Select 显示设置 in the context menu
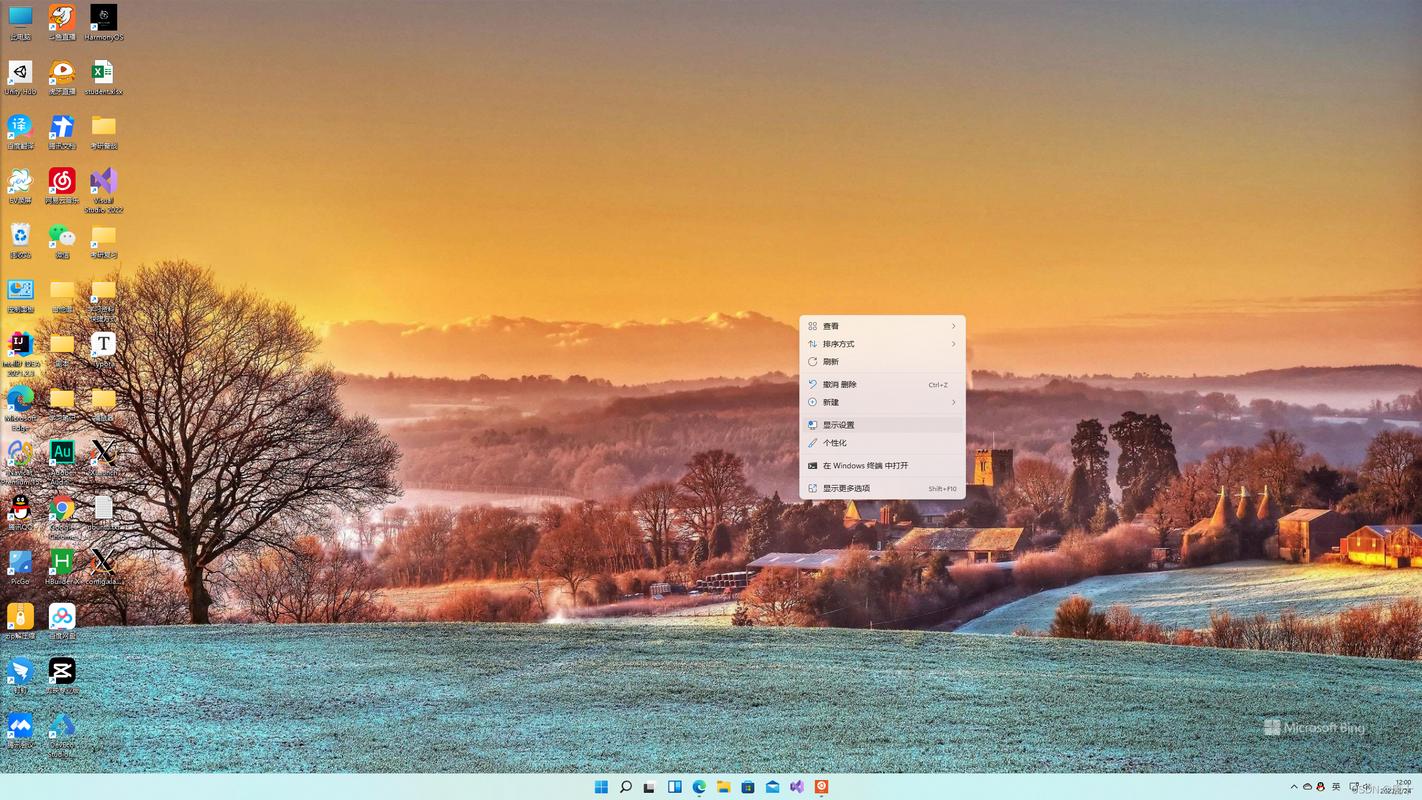Image resolution: width=1422 pixels, height=800 pixels. click(882, 425)
